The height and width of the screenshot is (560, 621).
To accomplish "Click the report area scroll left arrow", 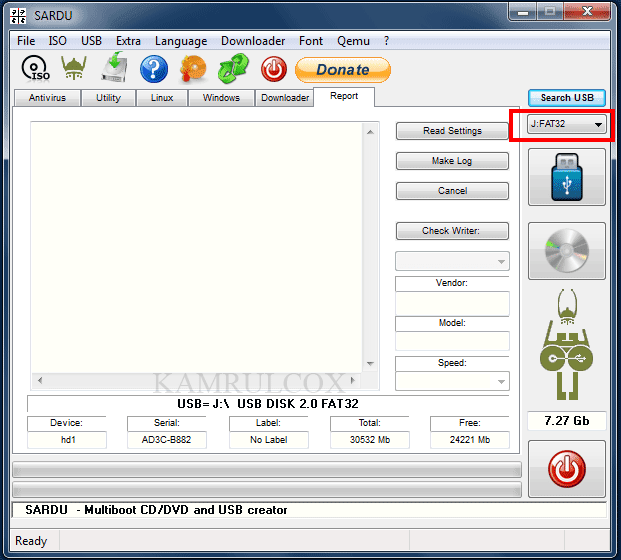I will [x=40, y=381].
